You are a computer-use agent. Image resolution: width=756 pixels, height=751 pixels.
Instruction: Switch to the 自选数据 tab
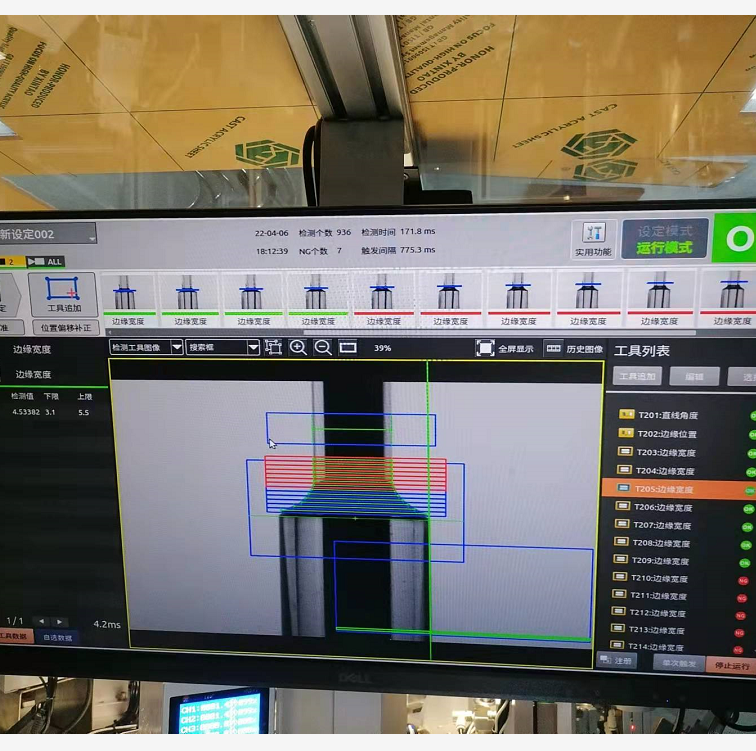(57, 637)
